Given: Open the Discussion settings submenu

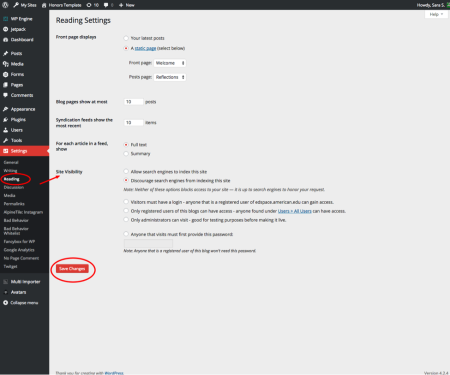Looking at the screenshot, I should click(x=14, y=187).
